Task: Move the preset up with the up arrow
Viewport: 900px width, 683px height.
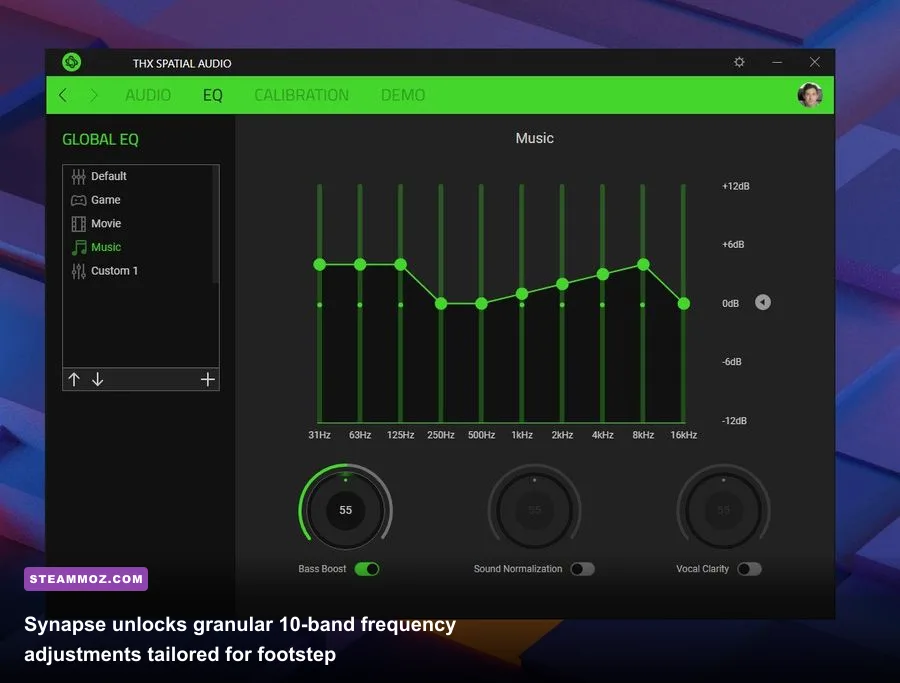Action: pyautogui.click(x=74, y=379)
